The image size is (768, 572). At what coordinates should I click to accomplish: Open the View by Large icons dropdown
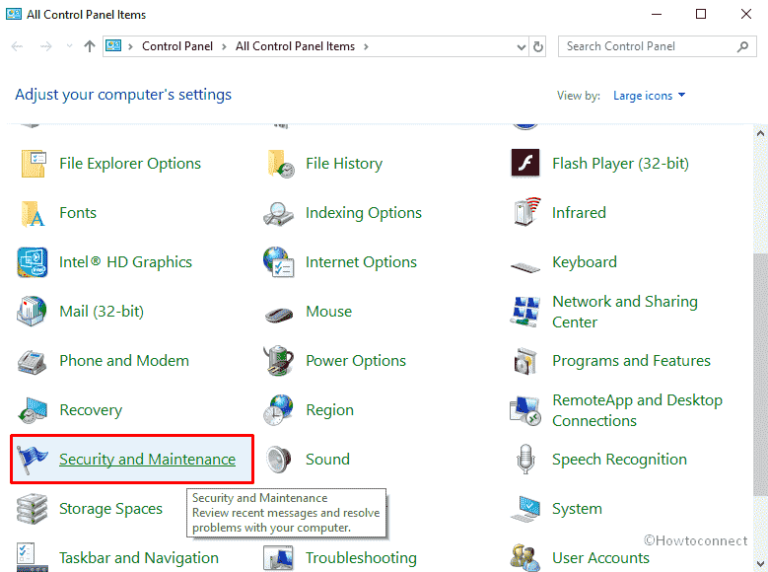[649, 95]
